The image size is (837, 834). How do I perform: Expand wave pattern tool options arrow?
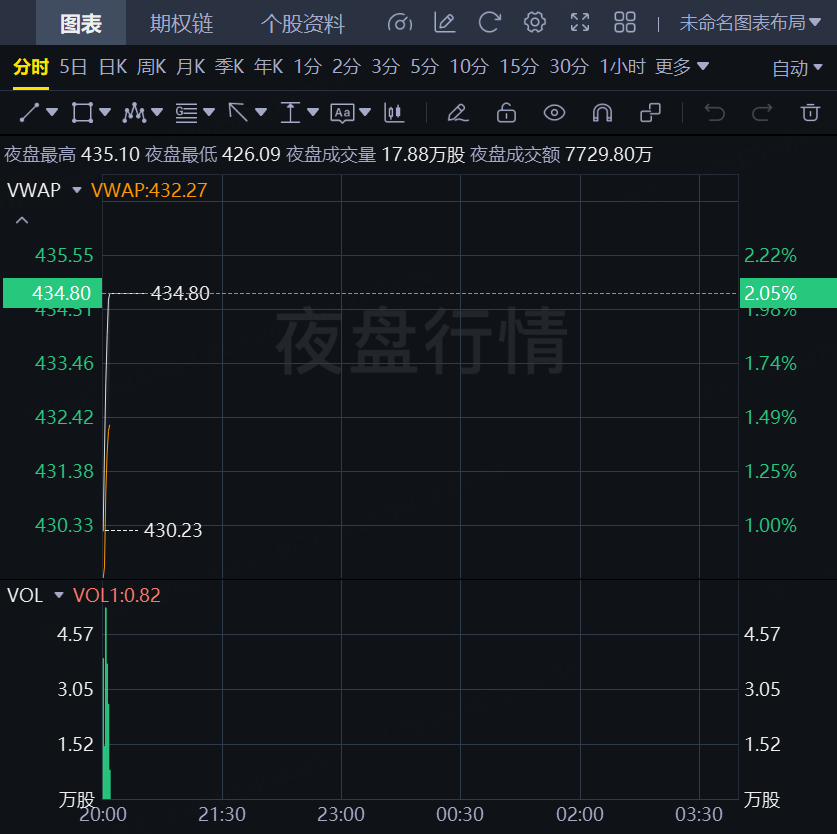coord(157,113)
